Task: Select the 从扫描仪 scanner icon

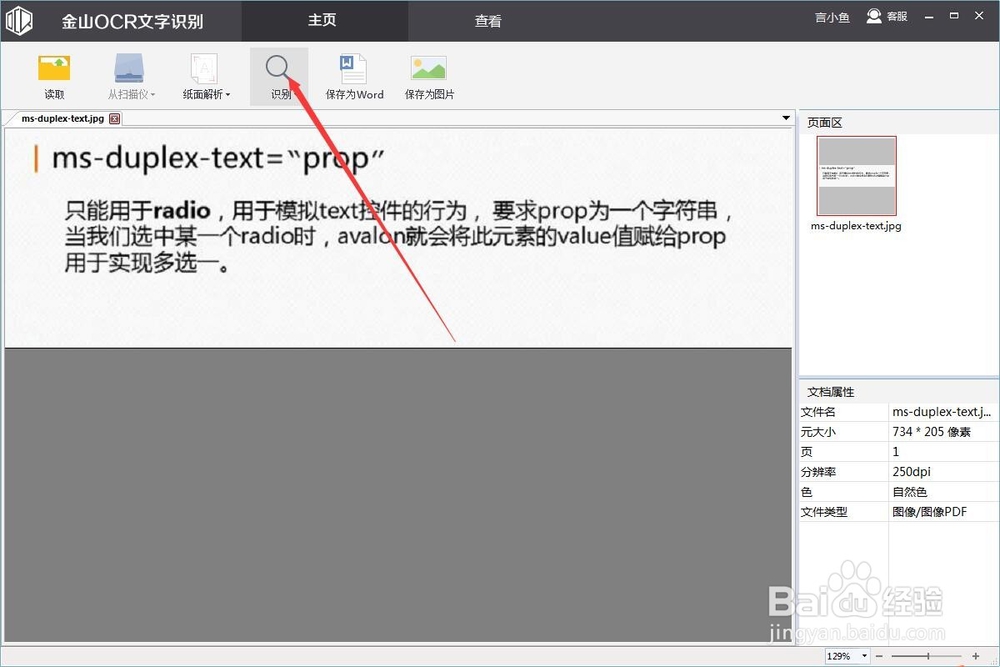Action: click(x=128, y=68)
